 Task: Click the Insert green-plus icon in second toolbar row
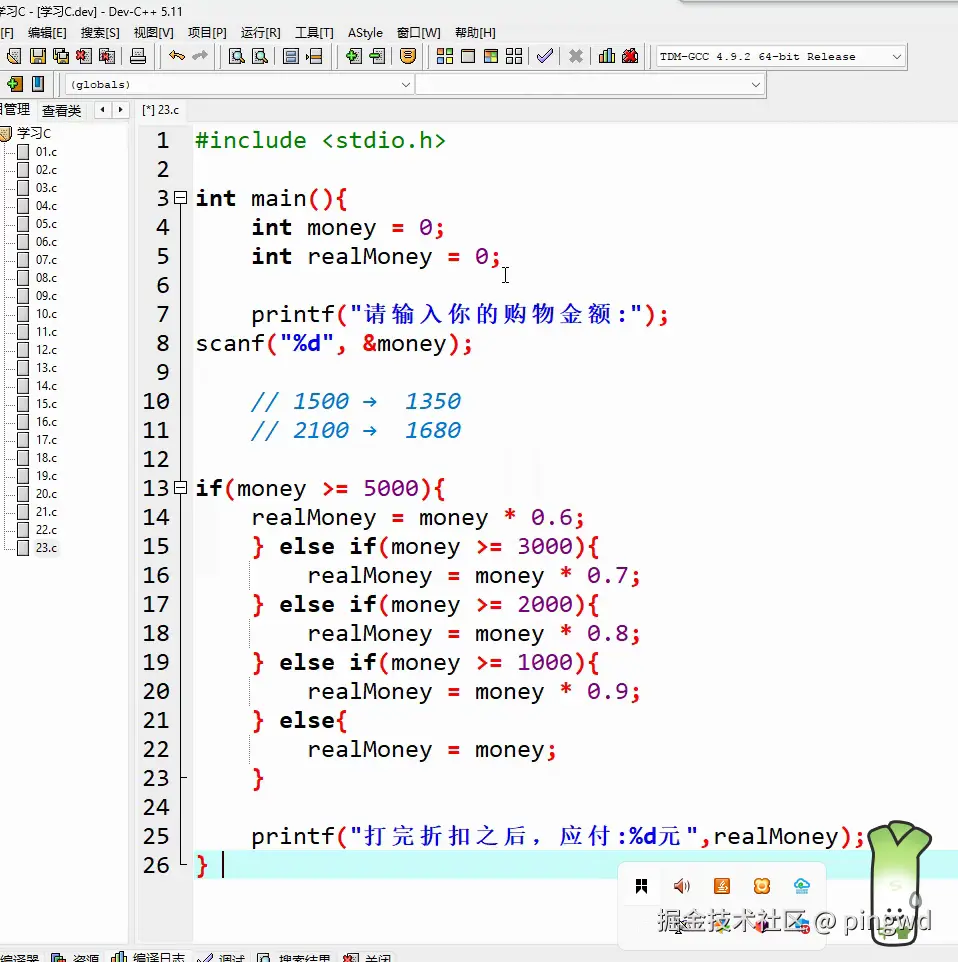(15, 84)
